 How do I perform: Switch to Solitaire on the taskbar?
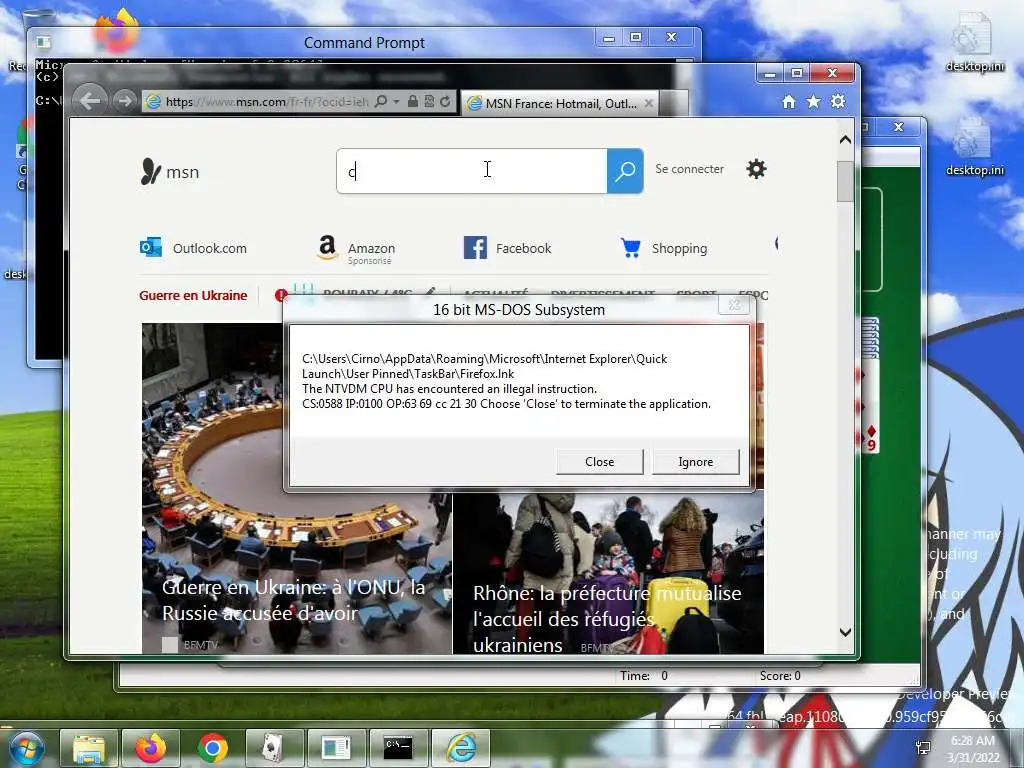point(274,748)
